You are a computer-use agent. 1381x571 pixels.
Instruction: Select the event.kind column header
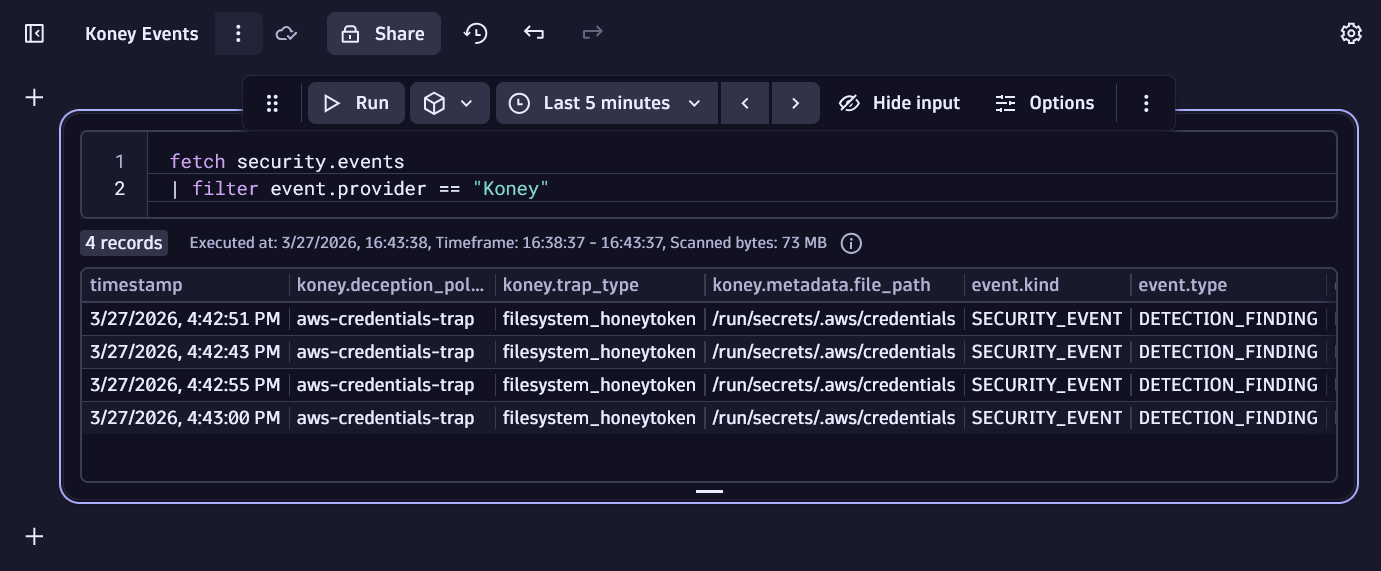[1016, 285]
